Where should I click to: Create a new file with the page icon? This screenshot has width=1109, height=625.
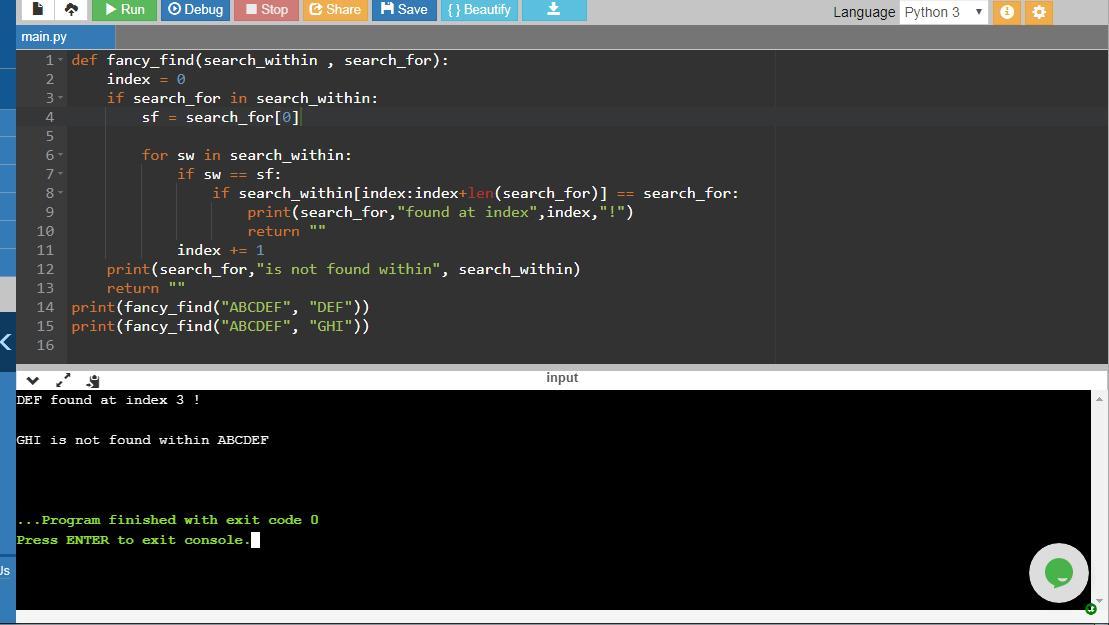click(38, 9)
